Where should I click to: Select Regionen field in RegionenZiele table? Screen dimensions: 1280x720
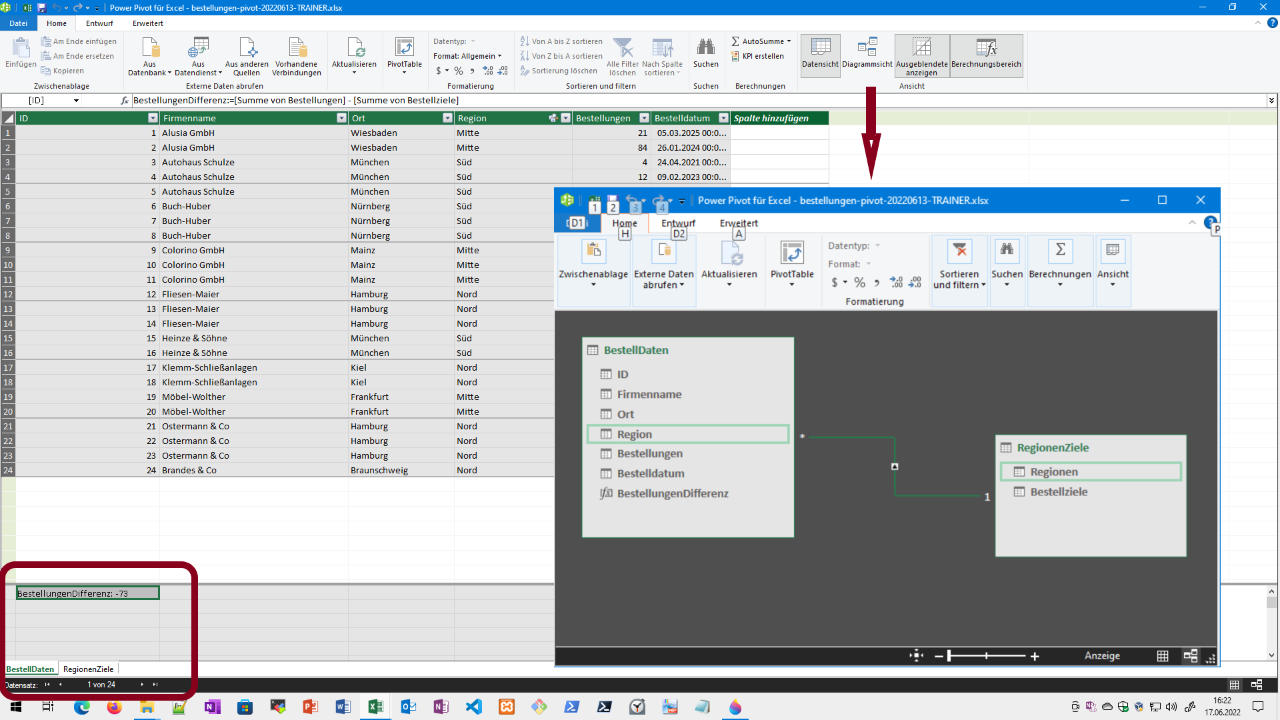[x=1090, y=471]
